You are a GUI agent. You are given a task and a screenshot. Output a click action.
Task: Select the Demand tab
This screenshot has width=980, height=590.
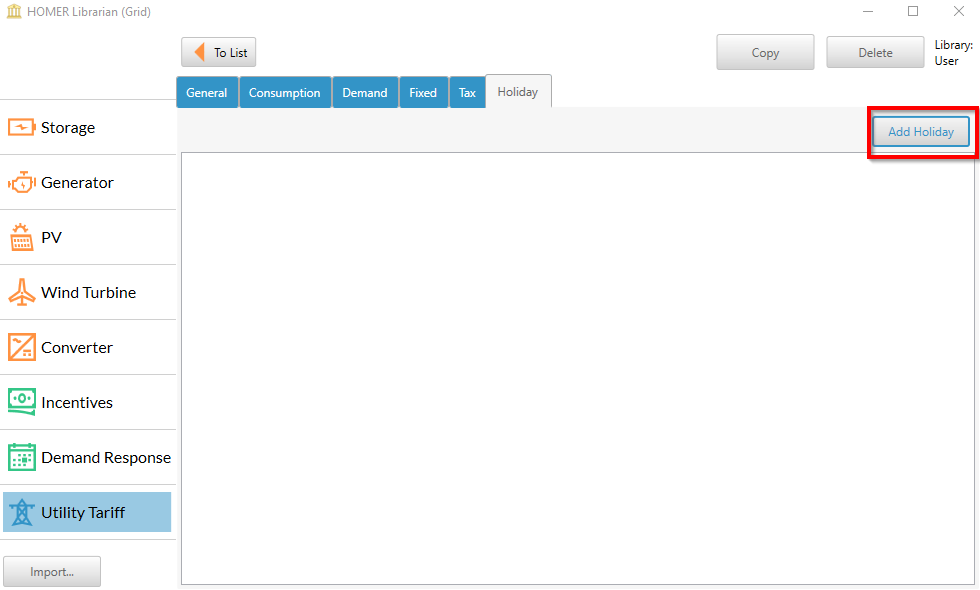click(x=365, y=92)
